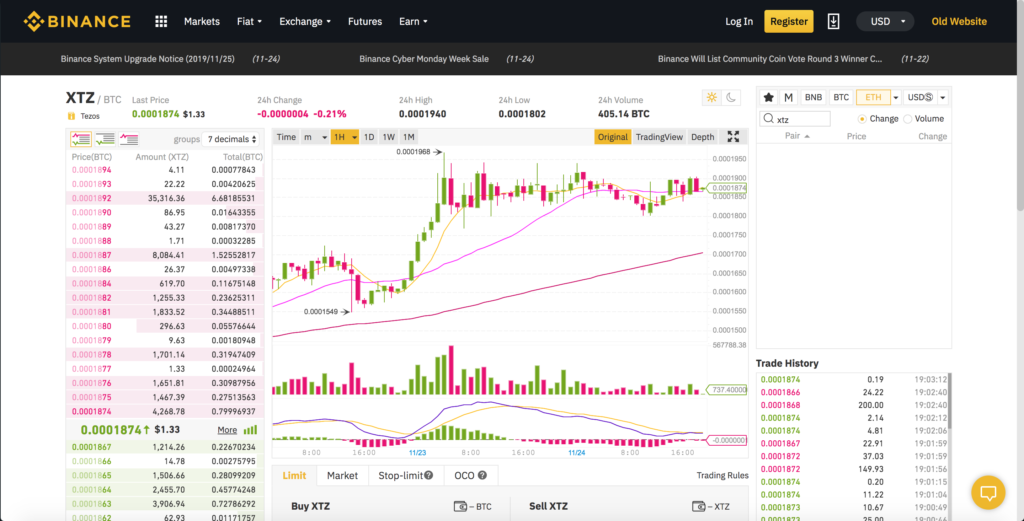Viewport: 1024px width, 521px height.
Task: Show buy orders only view icon
Action: click(x=104, y=138)
